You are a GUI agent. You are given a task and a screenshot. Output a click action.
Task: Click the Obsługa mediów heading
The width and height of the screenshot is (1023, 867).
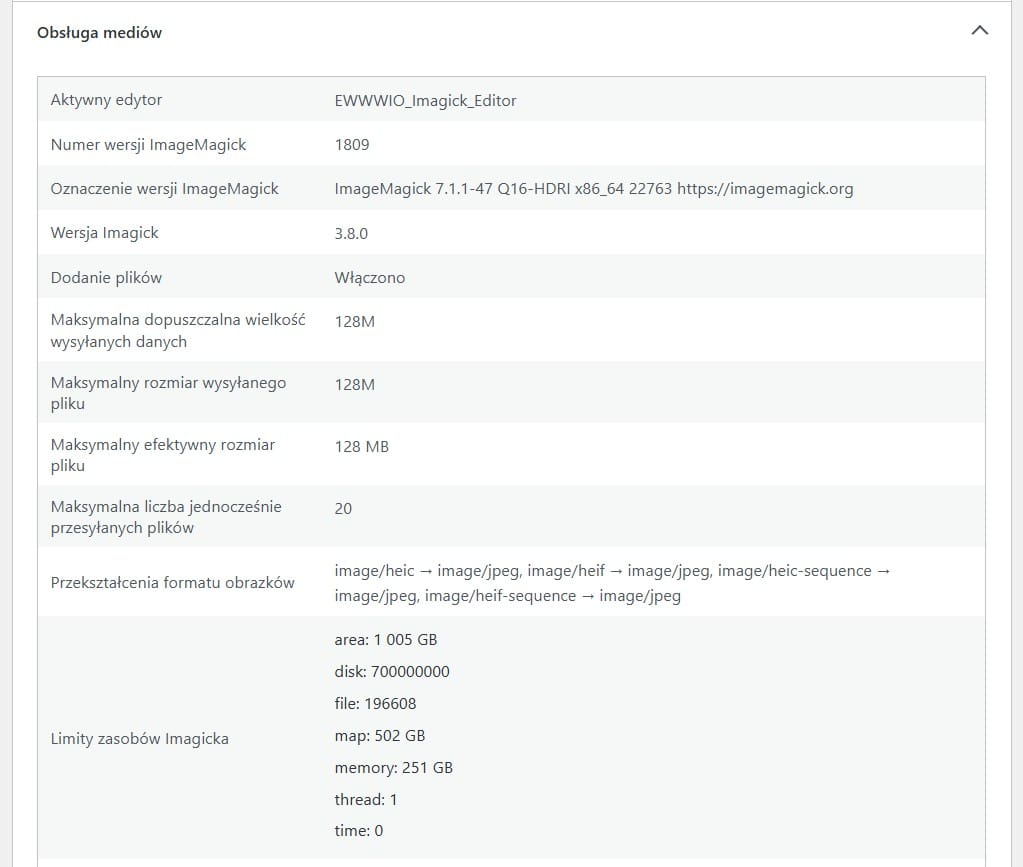click(99, 33)
